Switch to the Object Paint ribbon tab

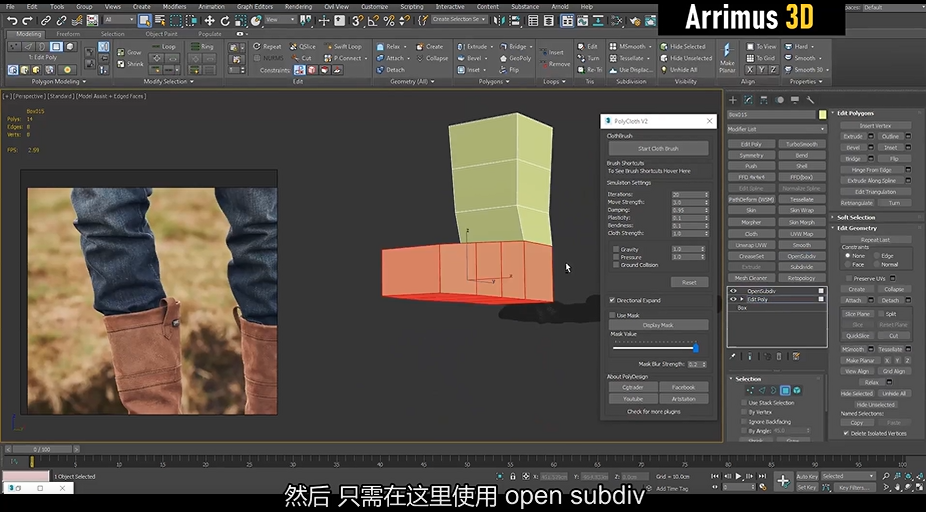pyautogui.click(x=161, y=34)
